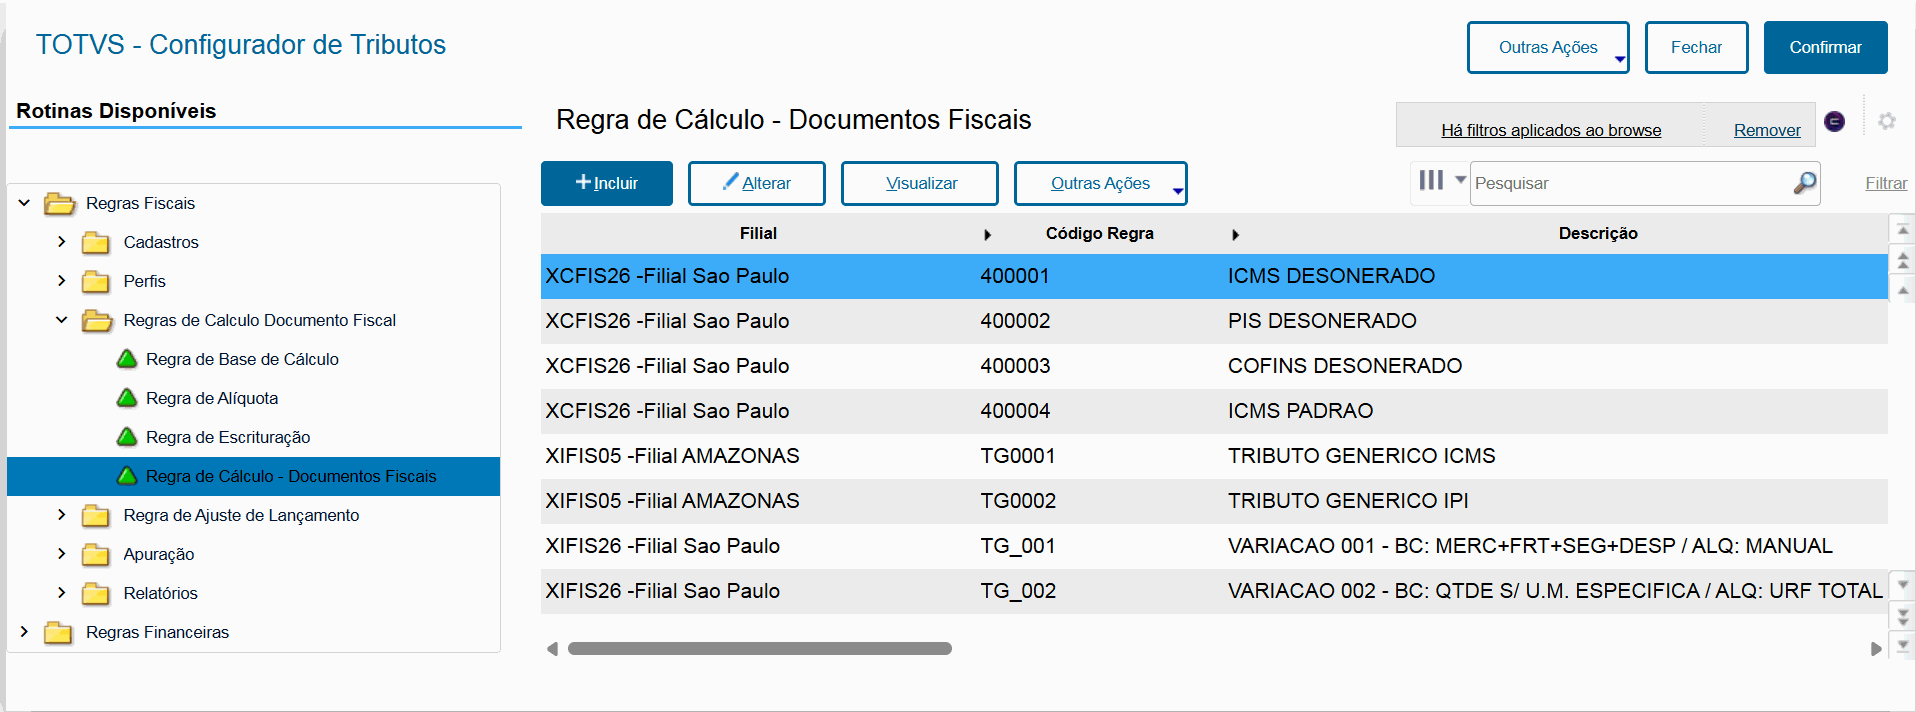
Task: Click the dark purple round filter icon
Action: tap(1835, 121)
